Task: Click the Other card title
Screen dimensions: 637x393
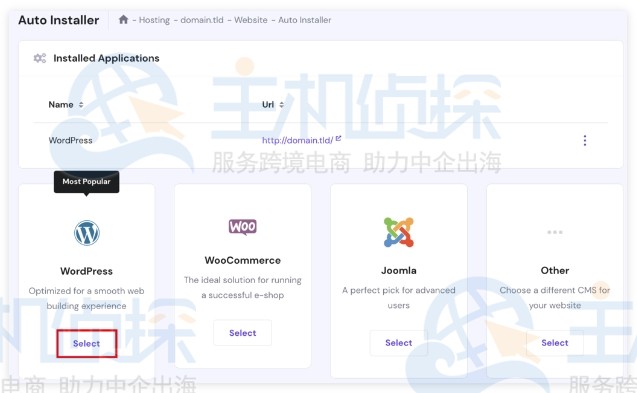Action: point(555,270)
